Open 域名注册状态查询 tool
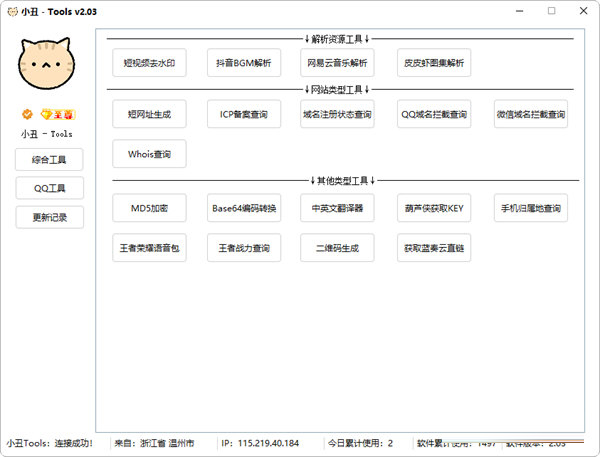This screenshot has height=457, width=600. pos(337,114)
